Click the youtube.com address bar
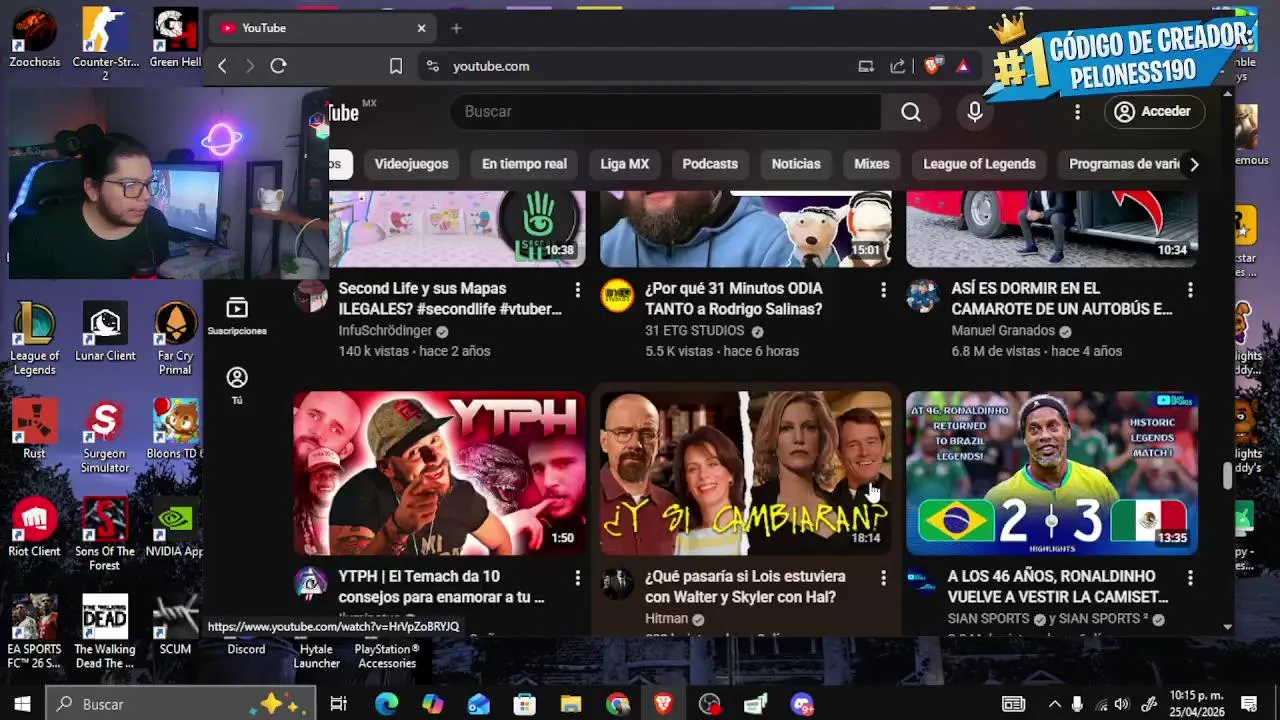The height and width of the screenshot is (720, 1280). pos(640,66)
